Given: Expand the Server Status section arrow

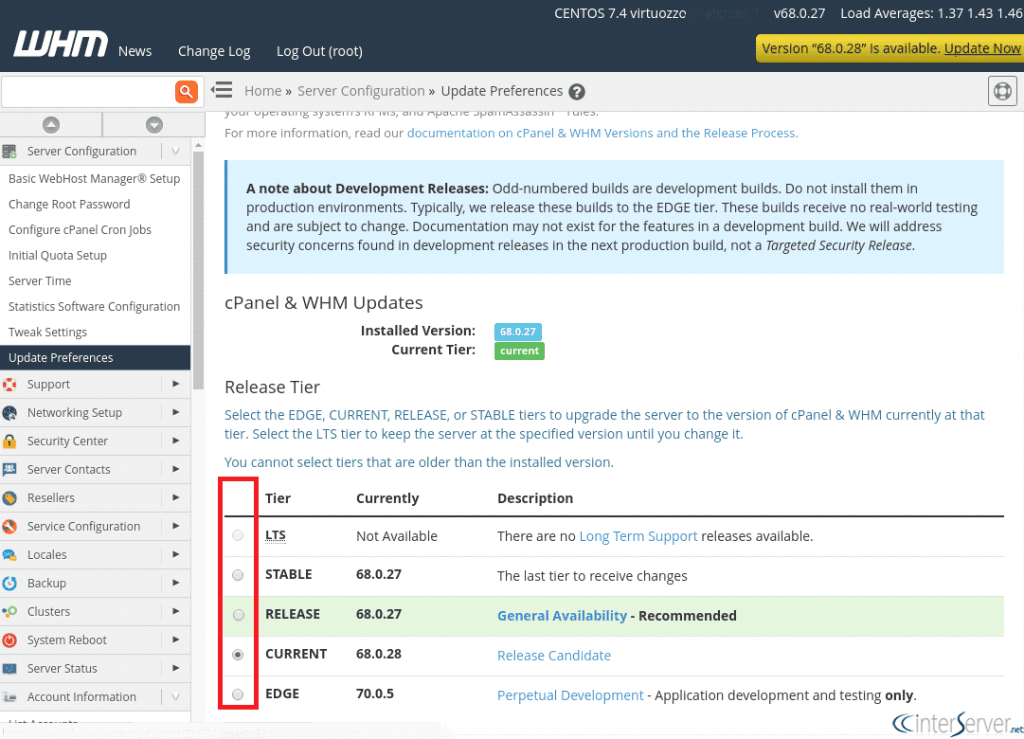Looking at the screenshot, I should click(x=176, y=668).
